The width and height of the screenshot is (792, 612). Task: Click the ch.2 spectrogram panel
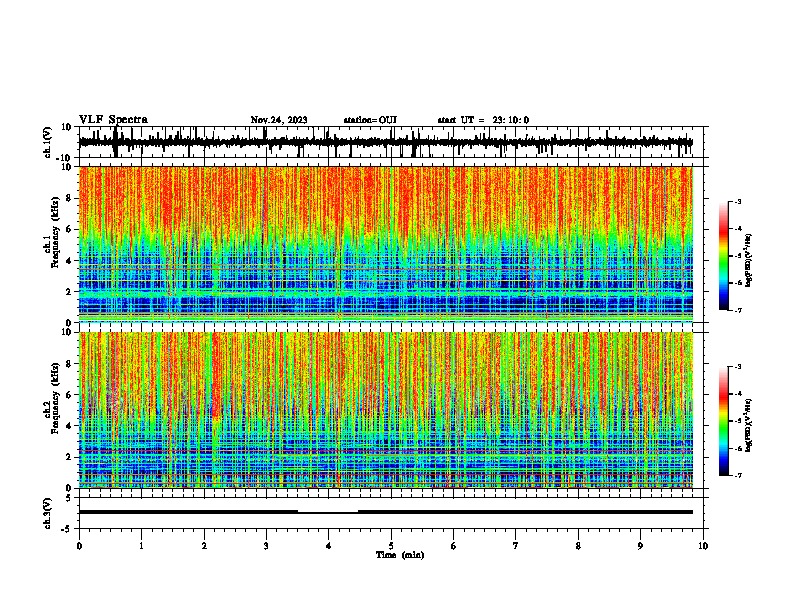(x=386, y=410)
